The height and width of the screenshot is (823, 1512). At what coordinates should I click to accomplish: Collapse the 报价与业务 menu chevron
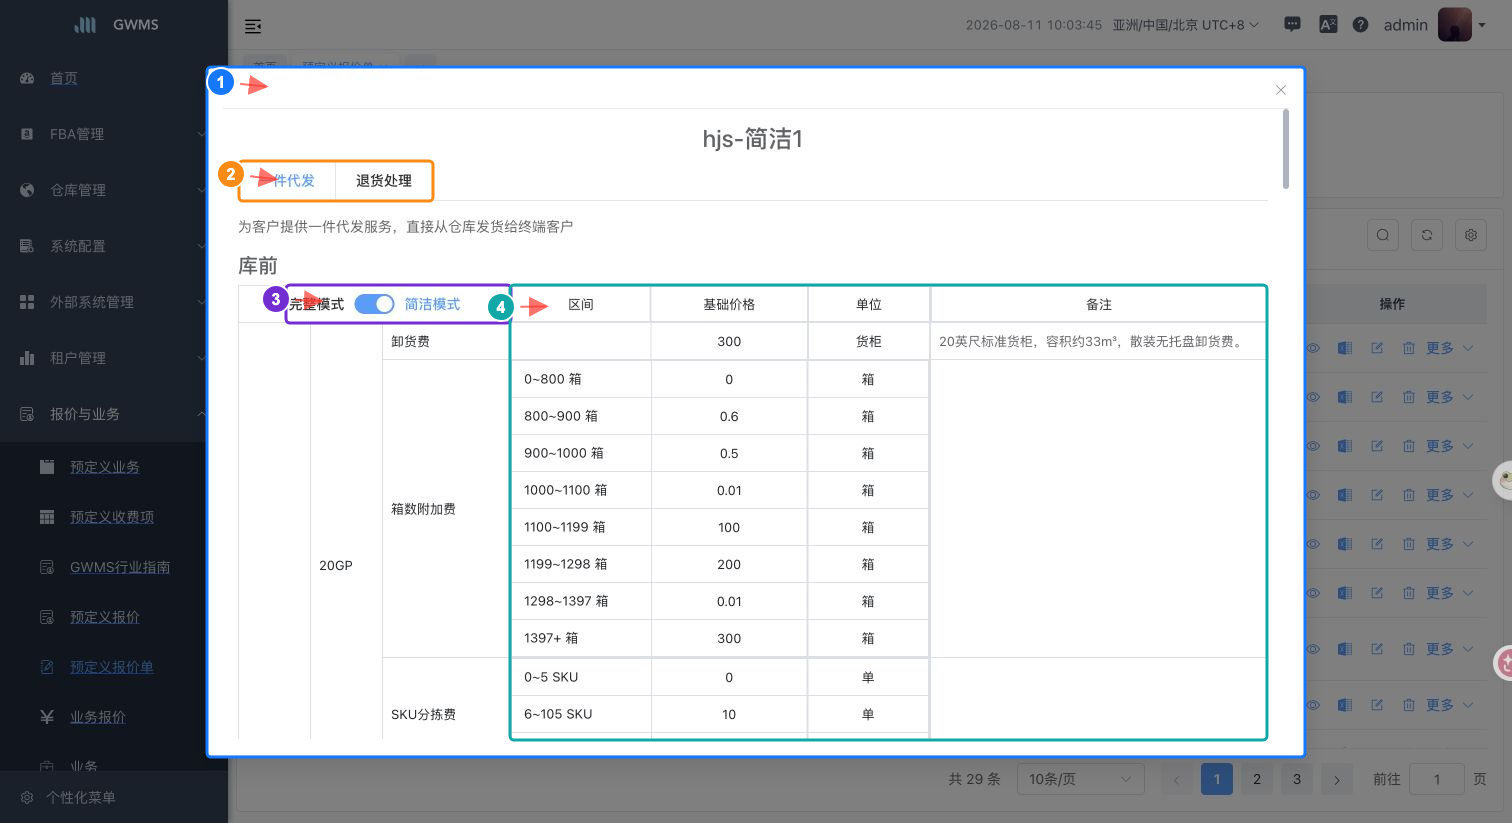point(202,414)
